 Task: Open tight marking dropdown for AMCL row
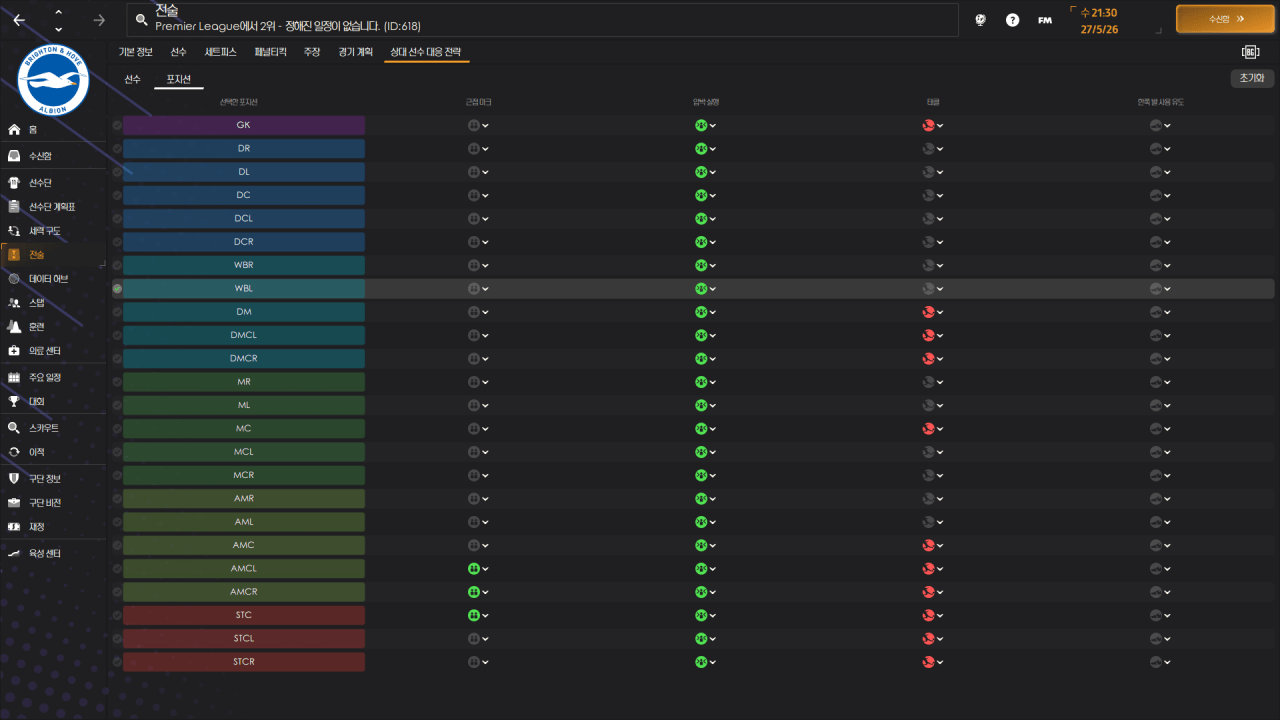point(478,568)
